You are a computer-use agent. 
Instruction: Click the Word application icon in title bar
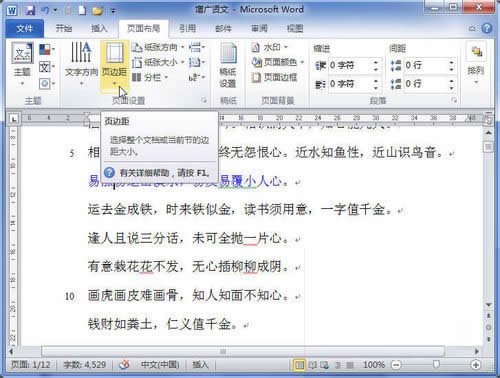[x=12, y=10]
